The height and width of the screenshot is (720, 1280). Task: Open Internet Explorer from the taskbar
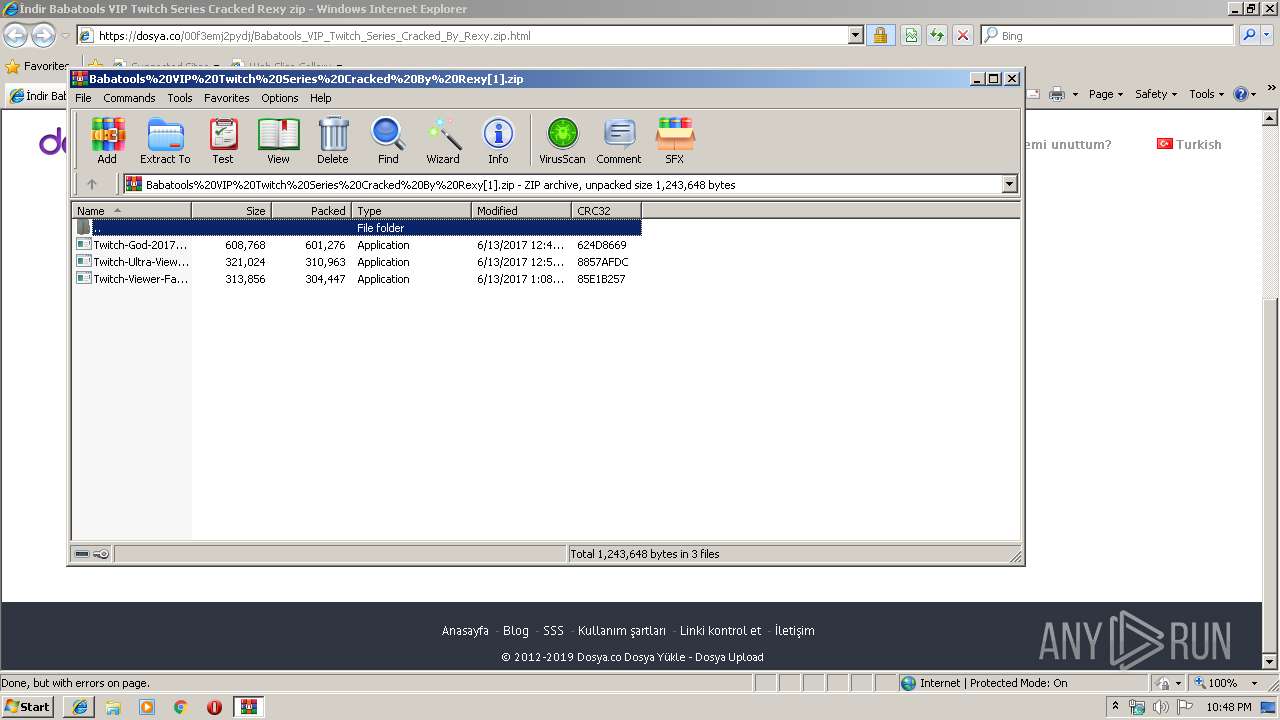pos(80,707)
